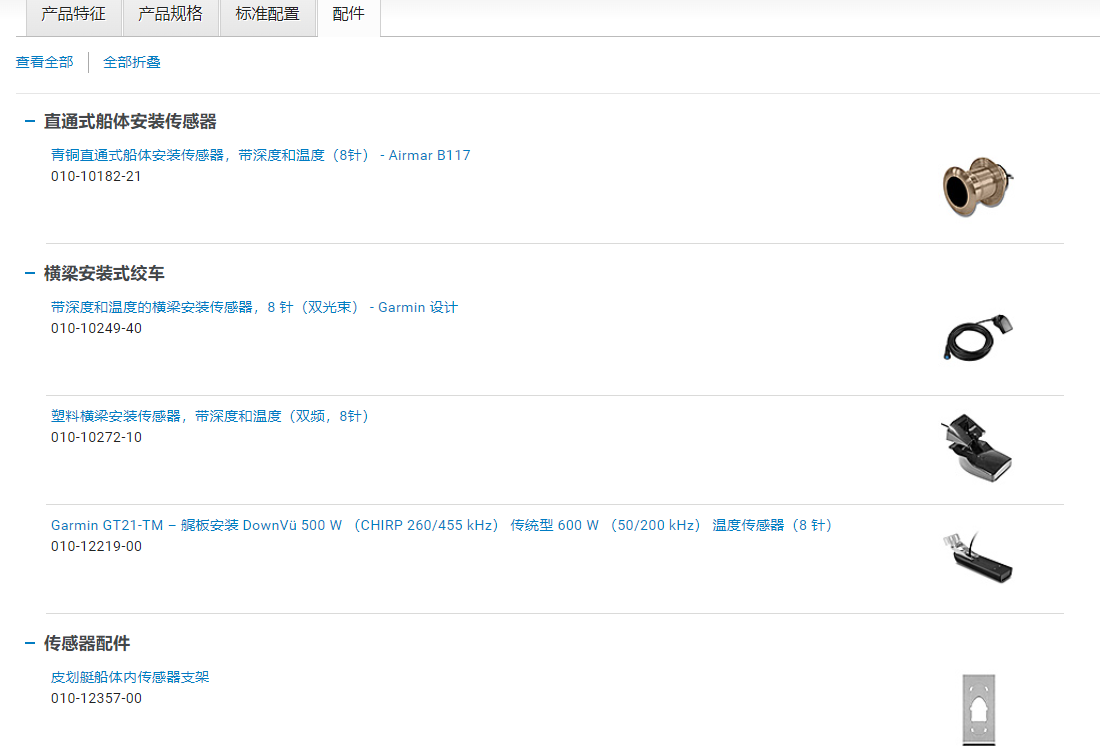Open the Airmar B117 bronze sensor link
The image size is (1100, 754).
(260, 156)
